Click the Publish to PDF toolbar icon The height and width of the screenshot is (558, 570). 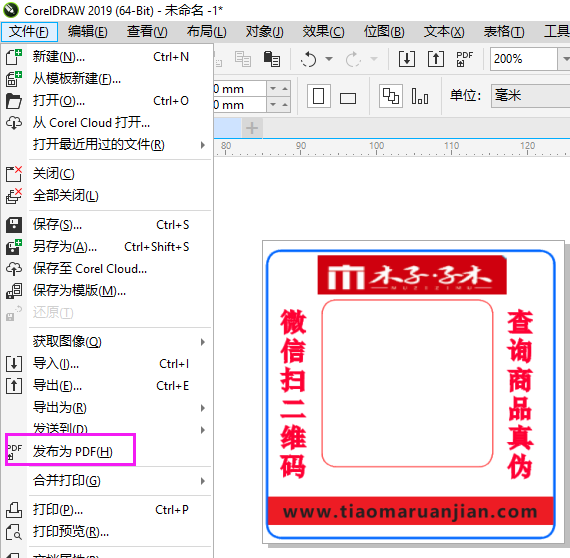click(x=464, y=59)
